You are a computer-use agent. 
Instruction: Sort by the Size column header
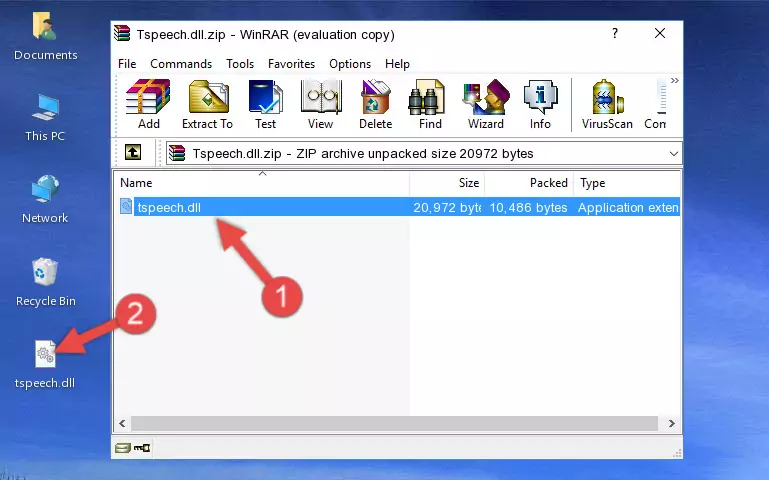(x=447, y=183)
